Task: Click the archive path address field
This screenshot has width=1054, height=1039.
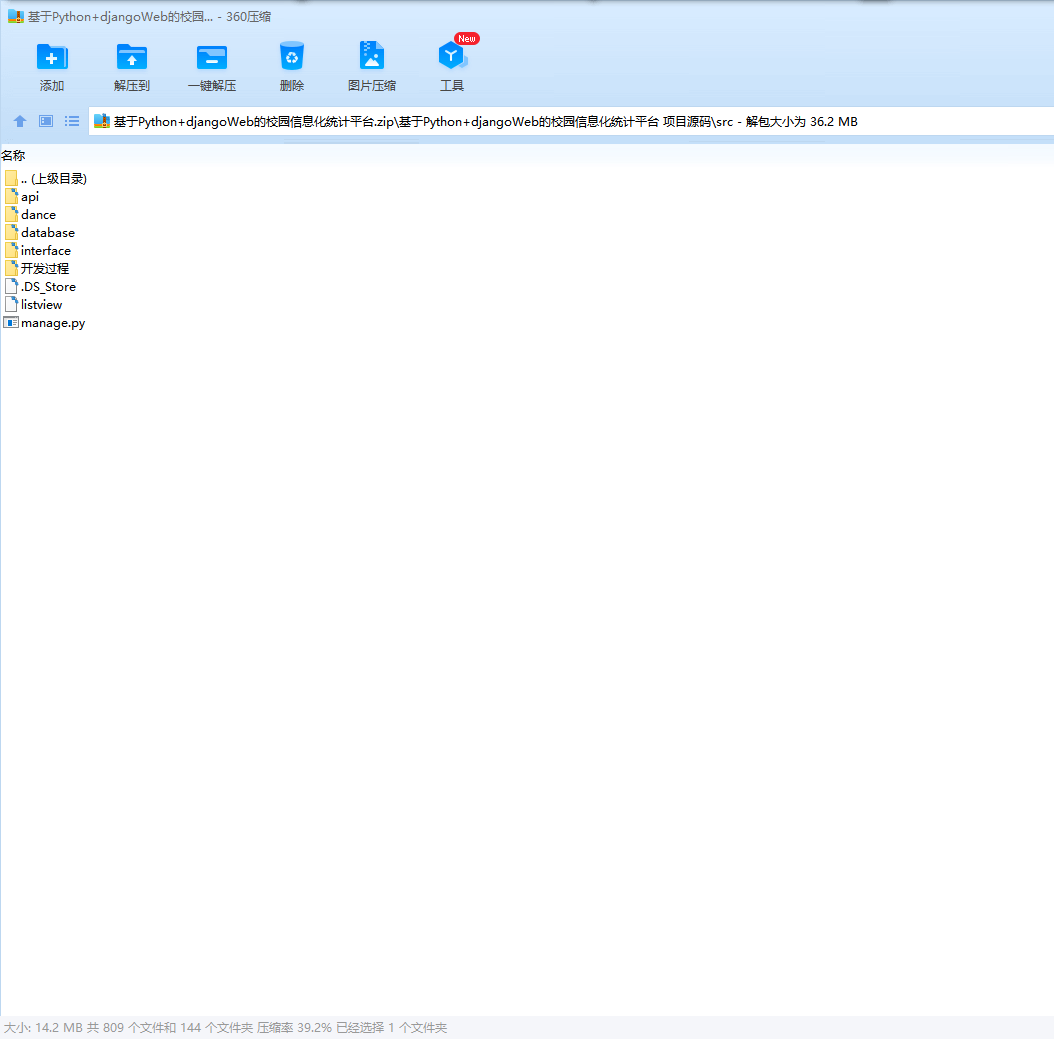Action: pyautogui.click(x=571, y=121)
